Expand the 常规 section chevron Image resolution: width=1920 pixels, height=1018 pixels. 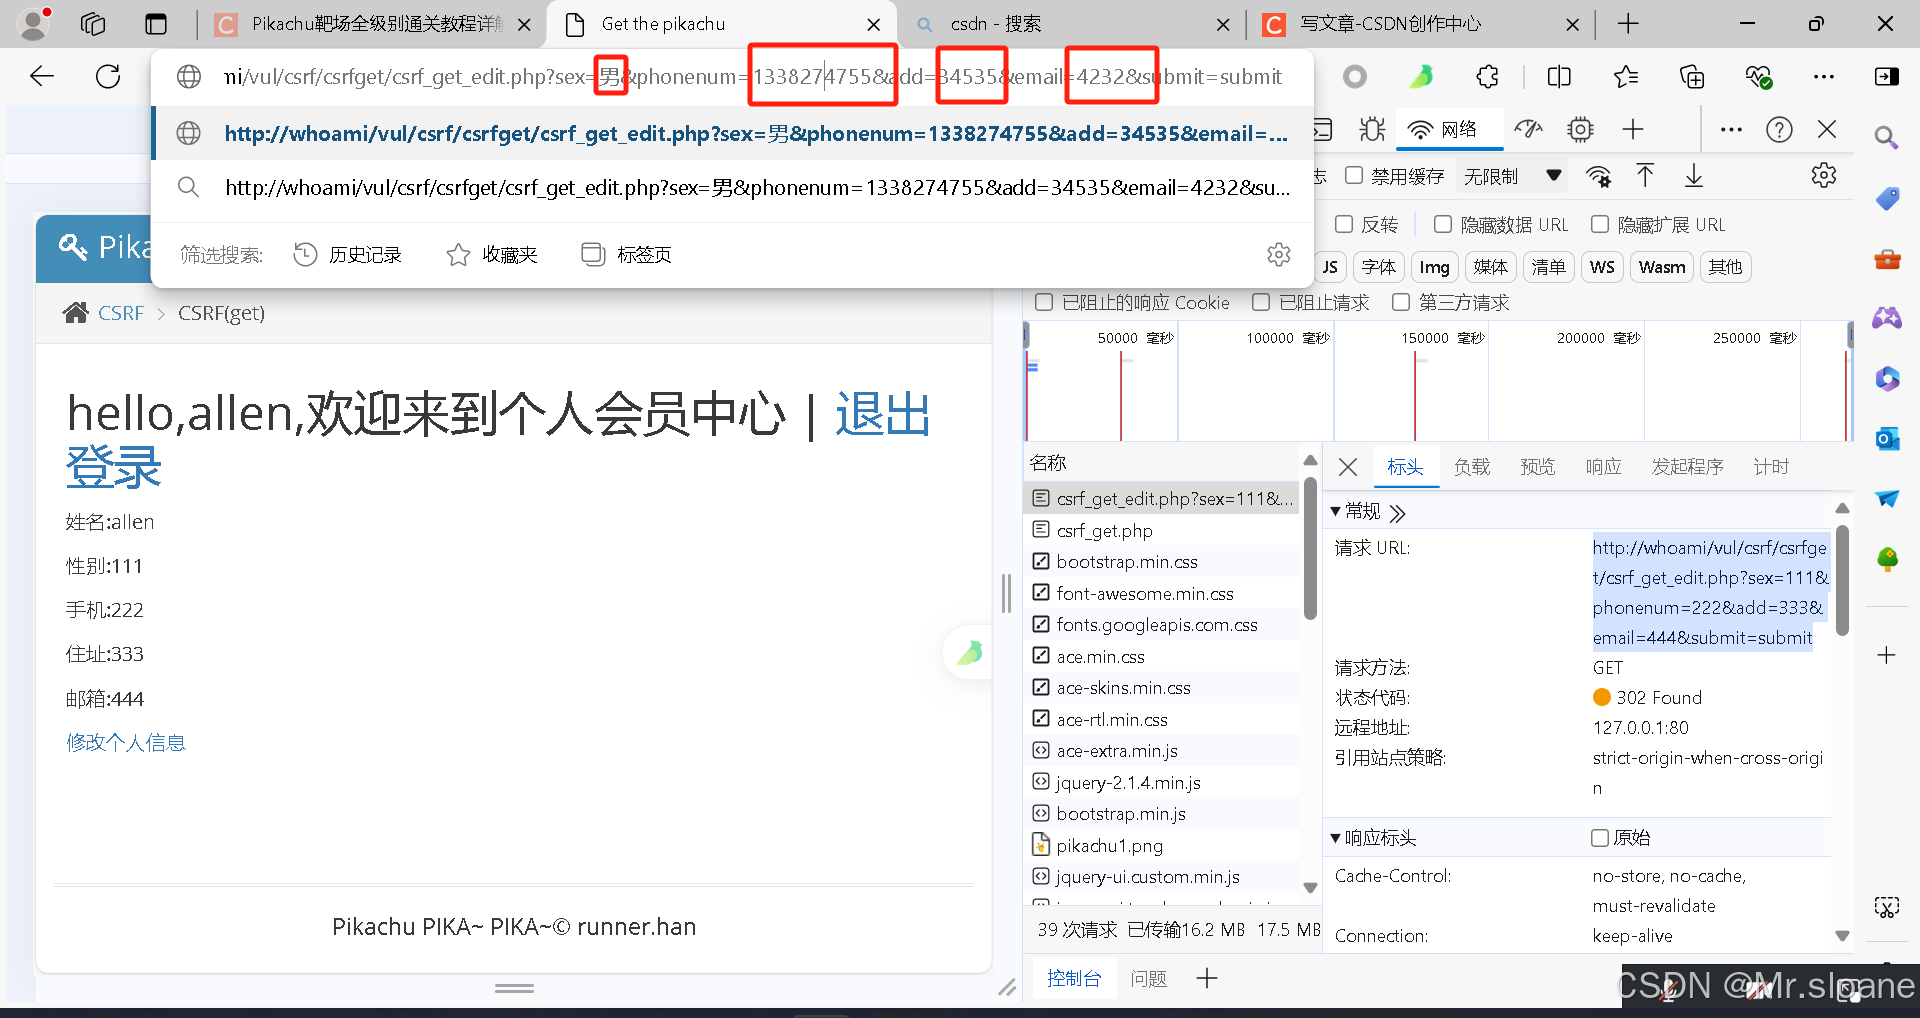tap(1397, 511)
